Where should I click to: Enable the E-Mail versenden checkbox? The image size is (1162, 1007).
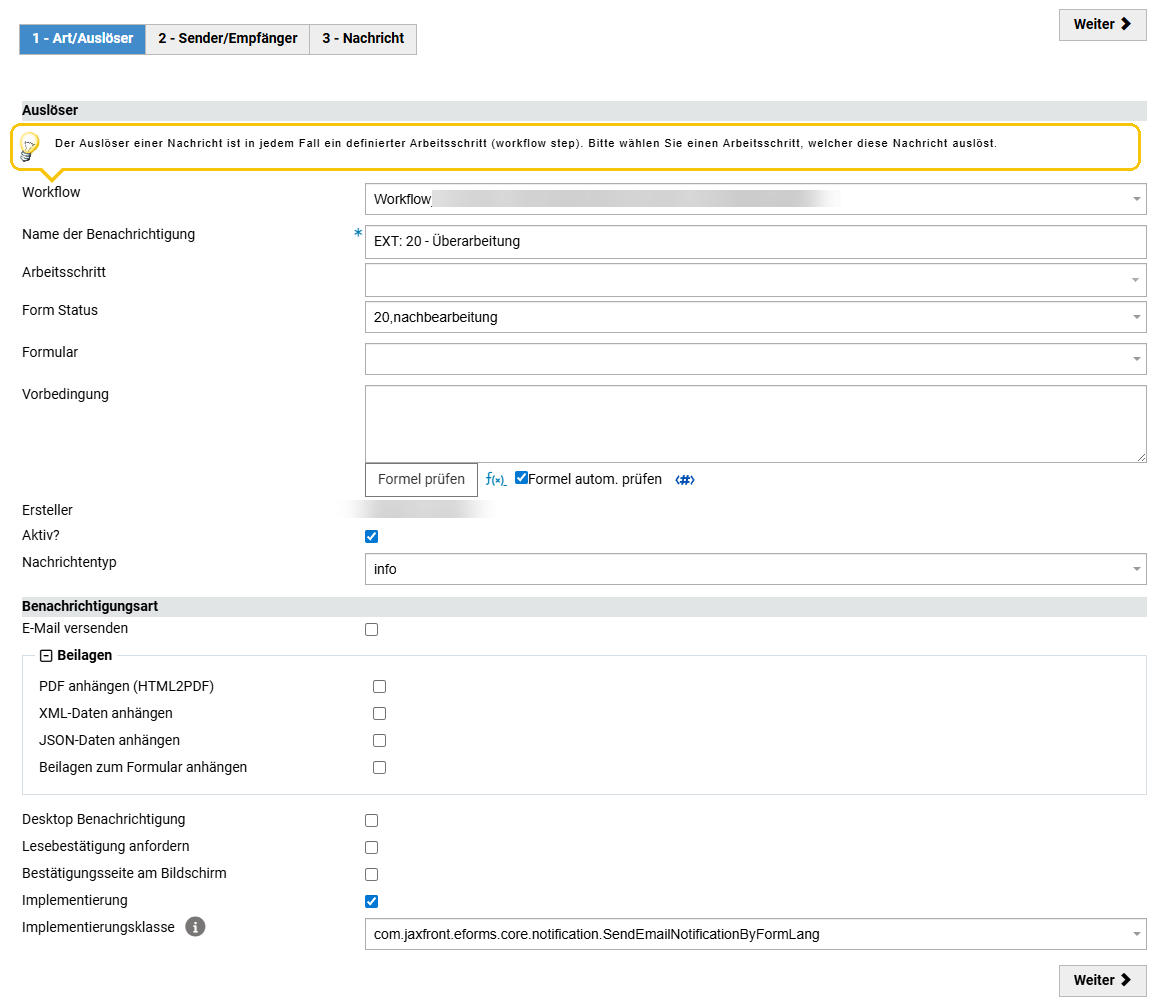point(372,630)
